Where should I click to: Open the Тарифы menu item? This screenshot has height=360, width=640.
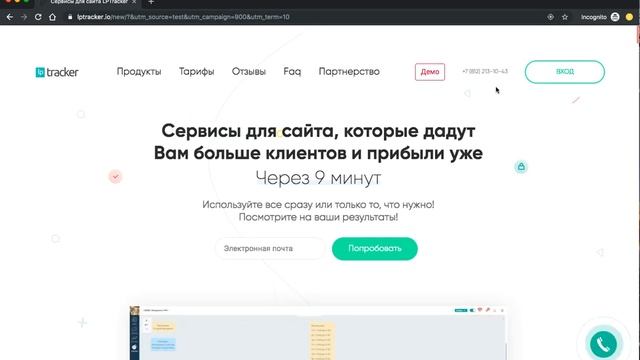pyautogui.click(x=196, y=71)
